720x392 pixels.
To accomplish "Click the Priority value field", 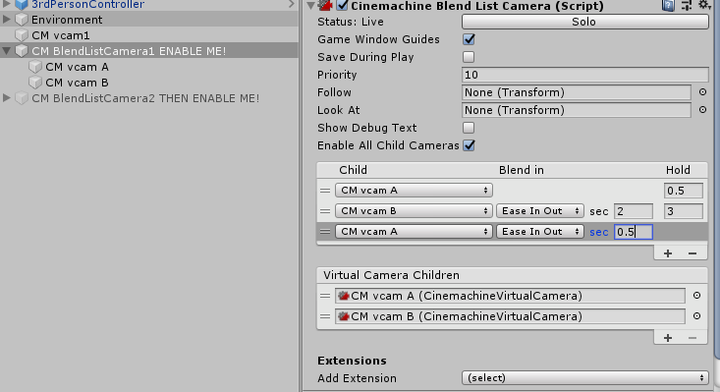I will 585,75.
